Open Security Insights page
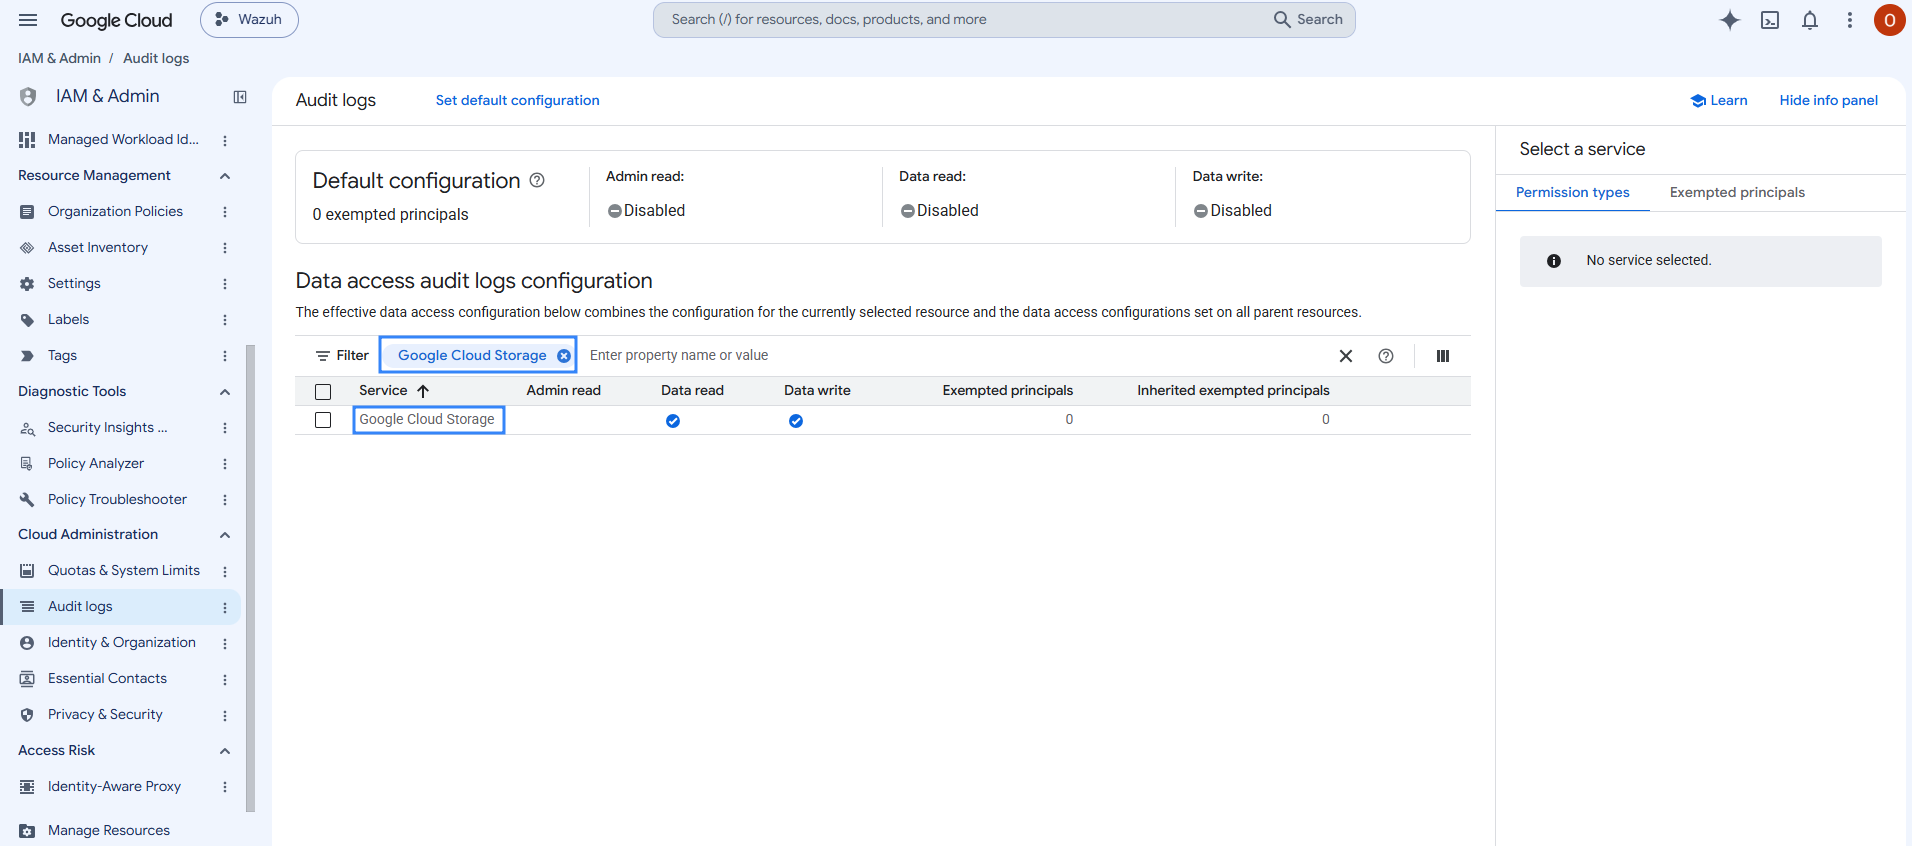Screen dimensions: 1912x846 pyautogui.click(x=107, y=427)
